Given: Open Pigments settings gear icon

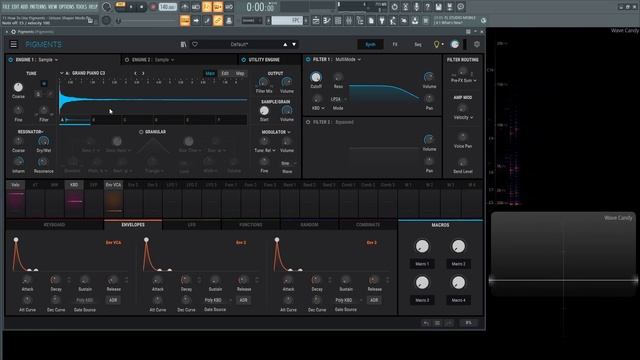Looking at the screenshot, I should coord(476,44).
